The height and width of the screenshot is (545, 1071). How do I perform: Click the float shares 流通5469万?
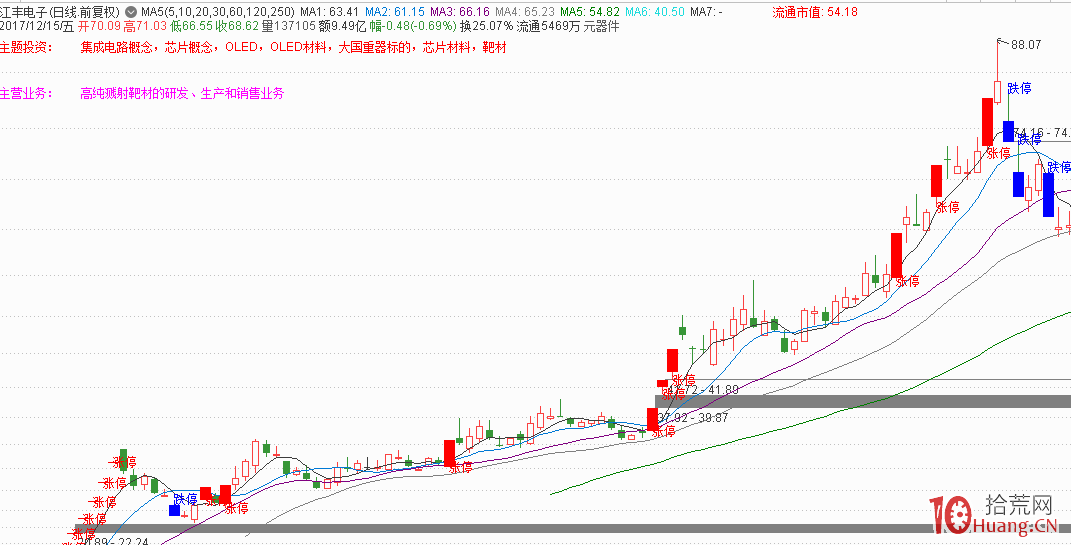[548, 27]
